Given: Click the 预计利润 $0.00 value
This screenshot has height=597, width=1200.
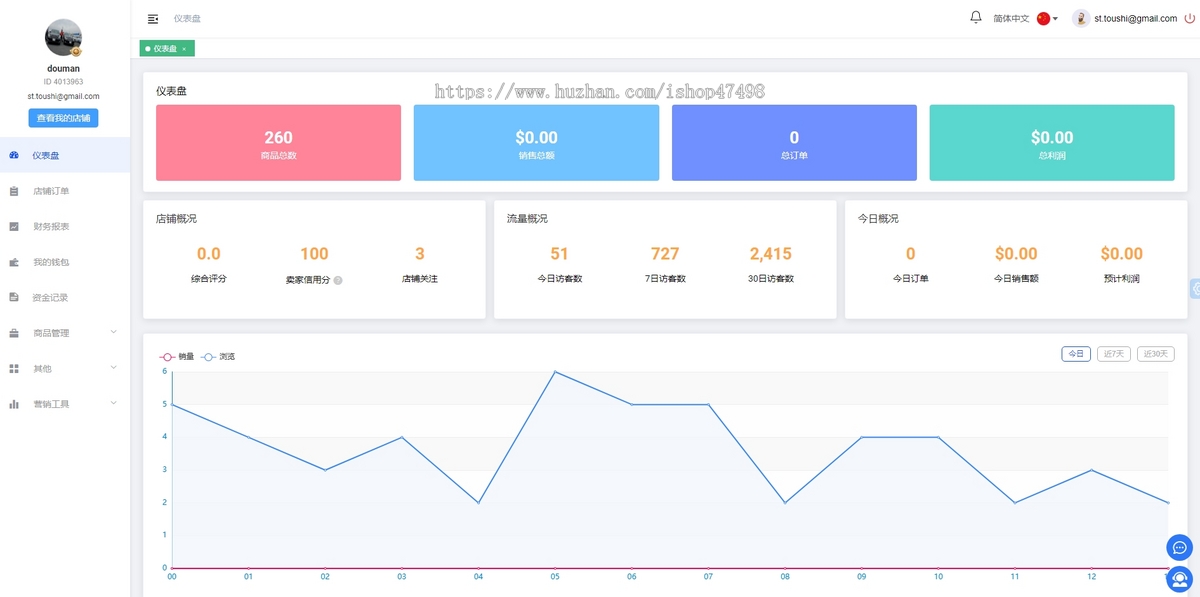Looking at the screenshot, I should tap(1121, 254).
